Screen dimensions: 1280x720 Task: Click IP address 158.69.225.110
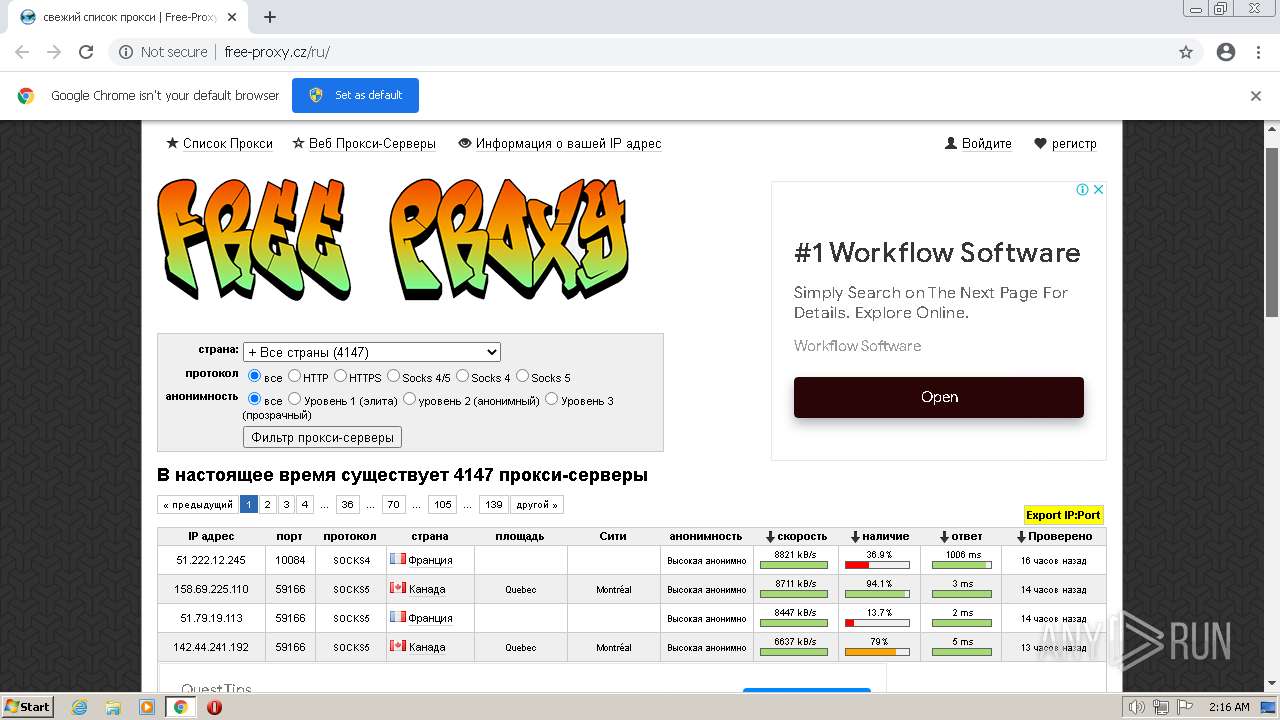[x=211, y=589]
